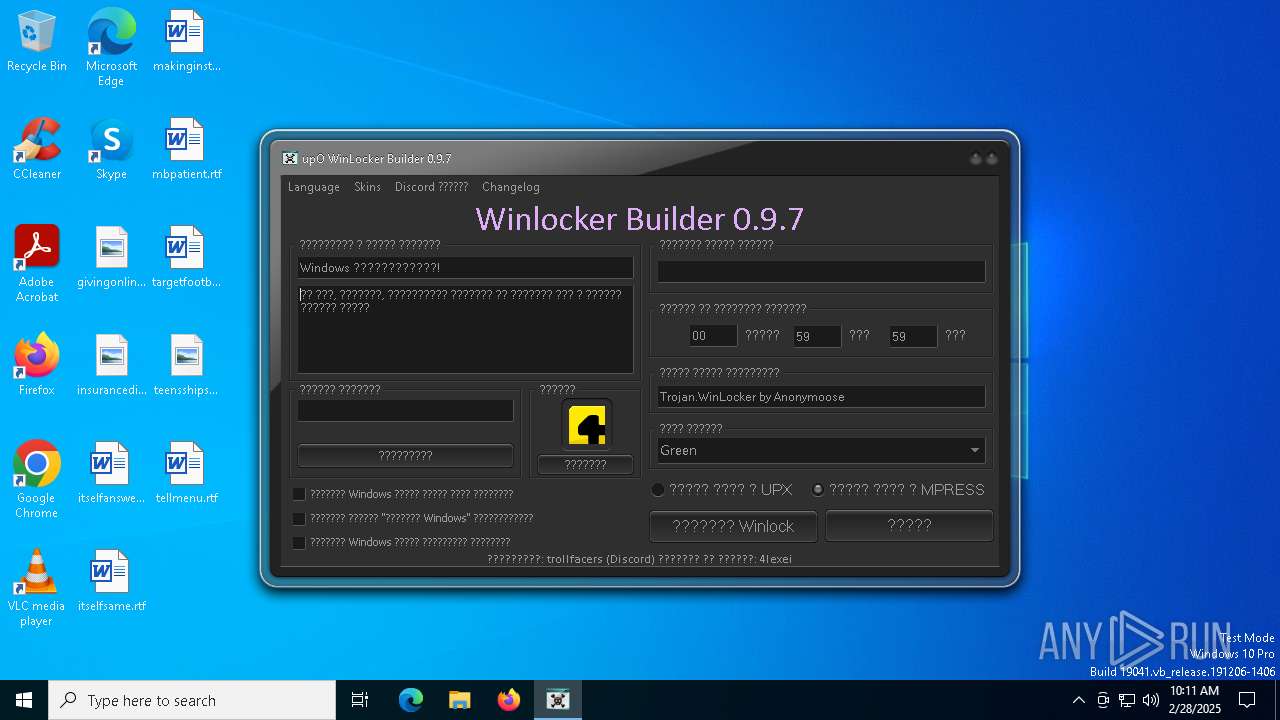The width and height of the screenshot is (1280, 720).
Task: Click the hours field showing 00
Action: (x=713, y=336)
